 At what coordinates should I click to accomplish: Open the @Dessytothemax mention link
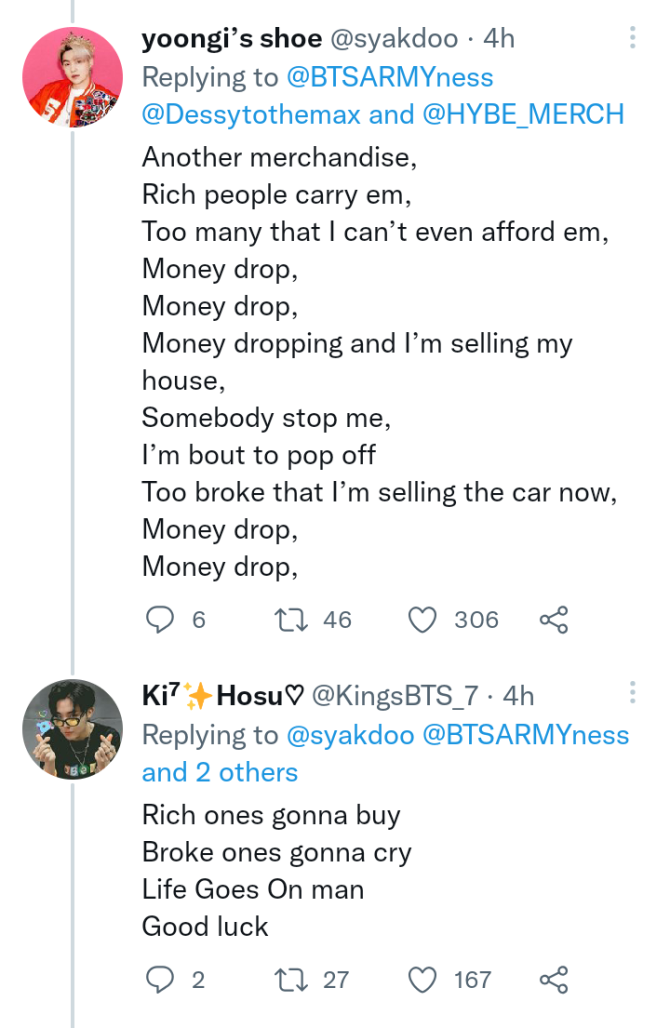point(251,114)
